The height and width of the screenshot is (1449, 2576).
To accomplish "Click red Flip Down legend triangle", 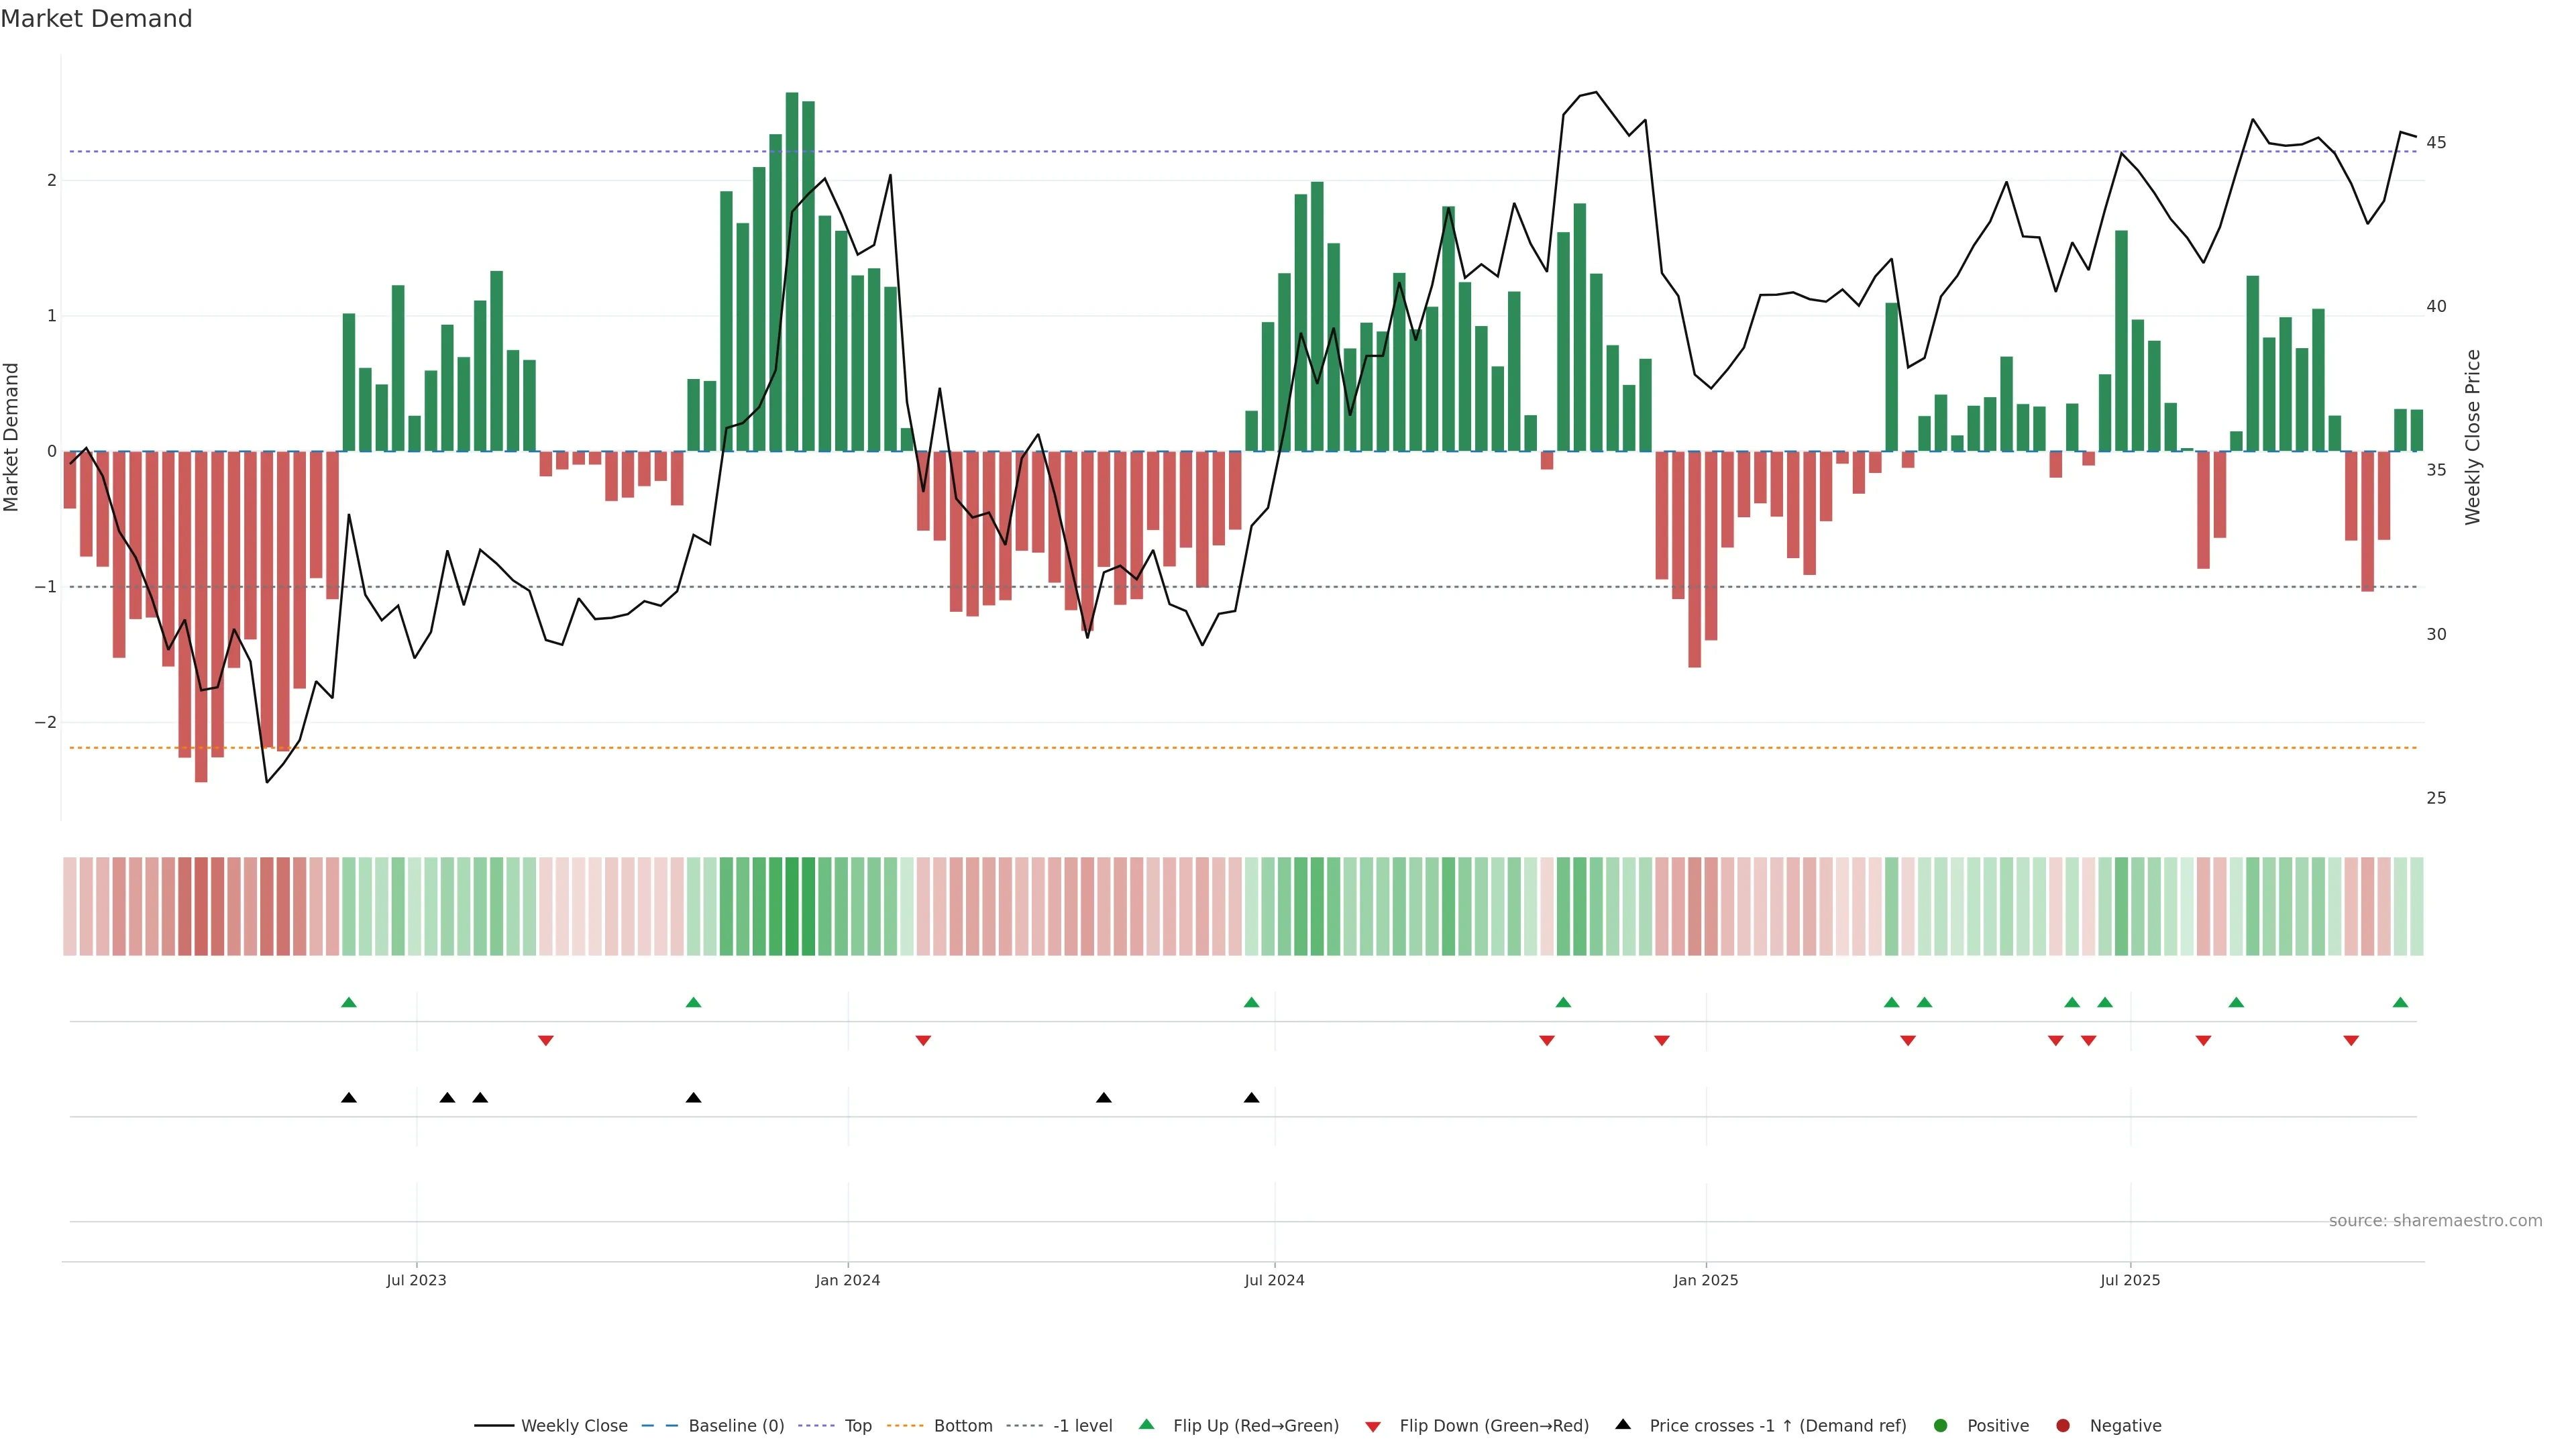I will point(1373,1427).
